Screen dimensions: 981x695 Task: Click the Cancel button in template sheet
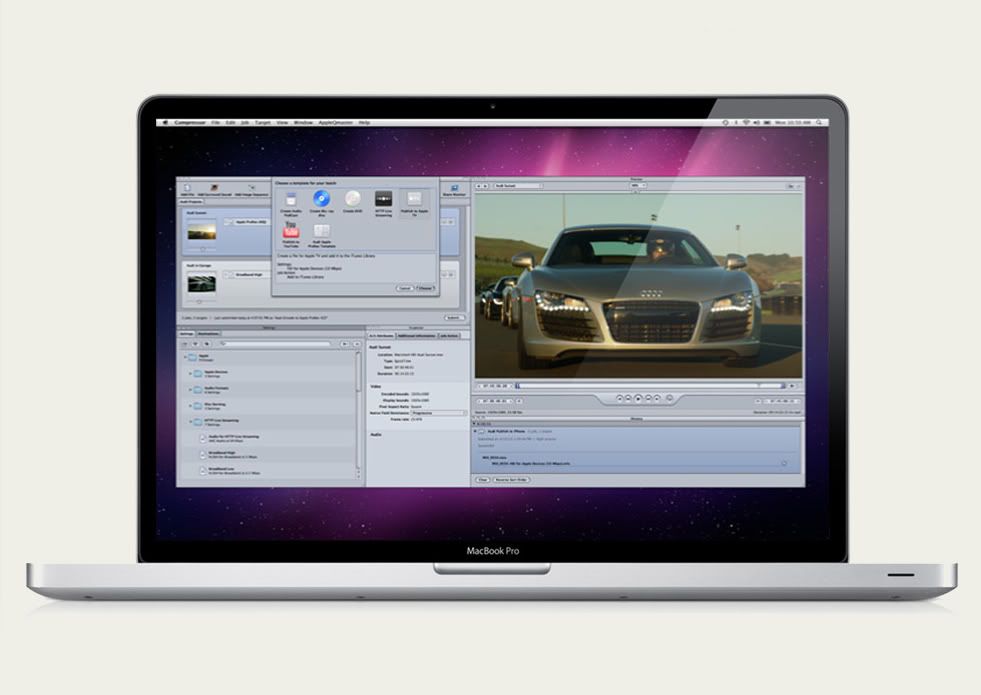[x=405, y=288]
